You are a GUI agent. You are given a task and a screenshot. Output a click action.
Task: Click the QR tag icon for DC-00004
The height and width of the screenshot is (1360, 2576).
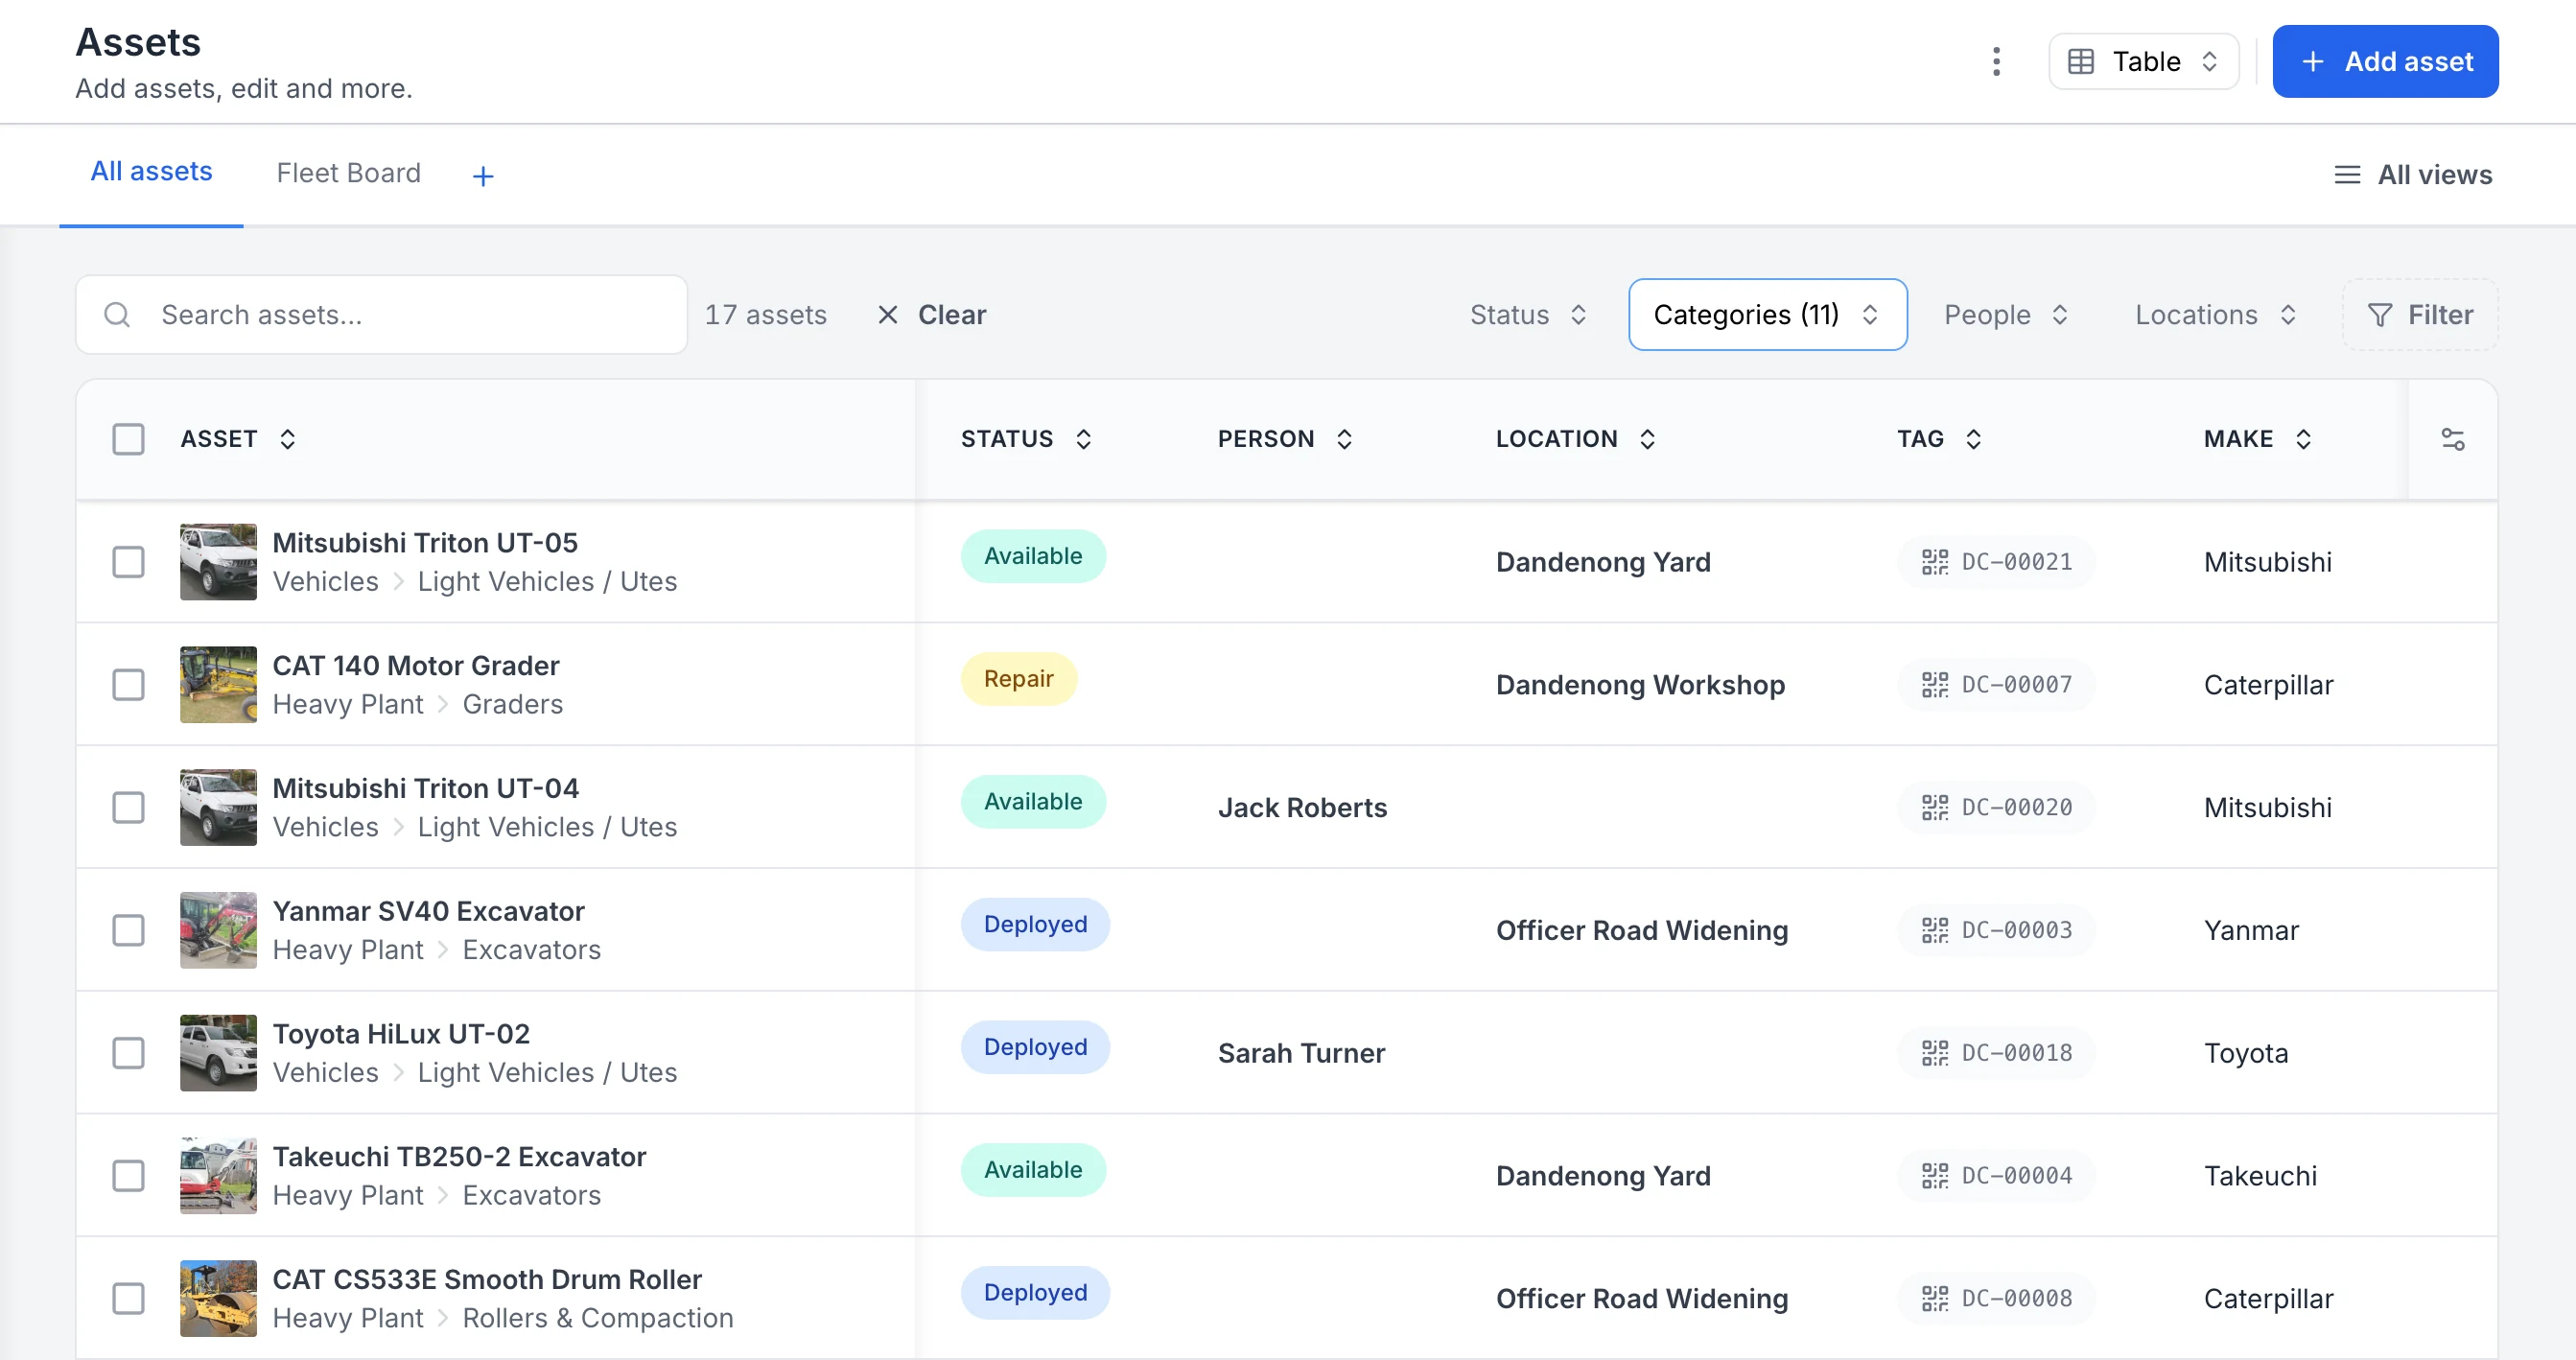pyautogui.click(x=1935, y=1176)
